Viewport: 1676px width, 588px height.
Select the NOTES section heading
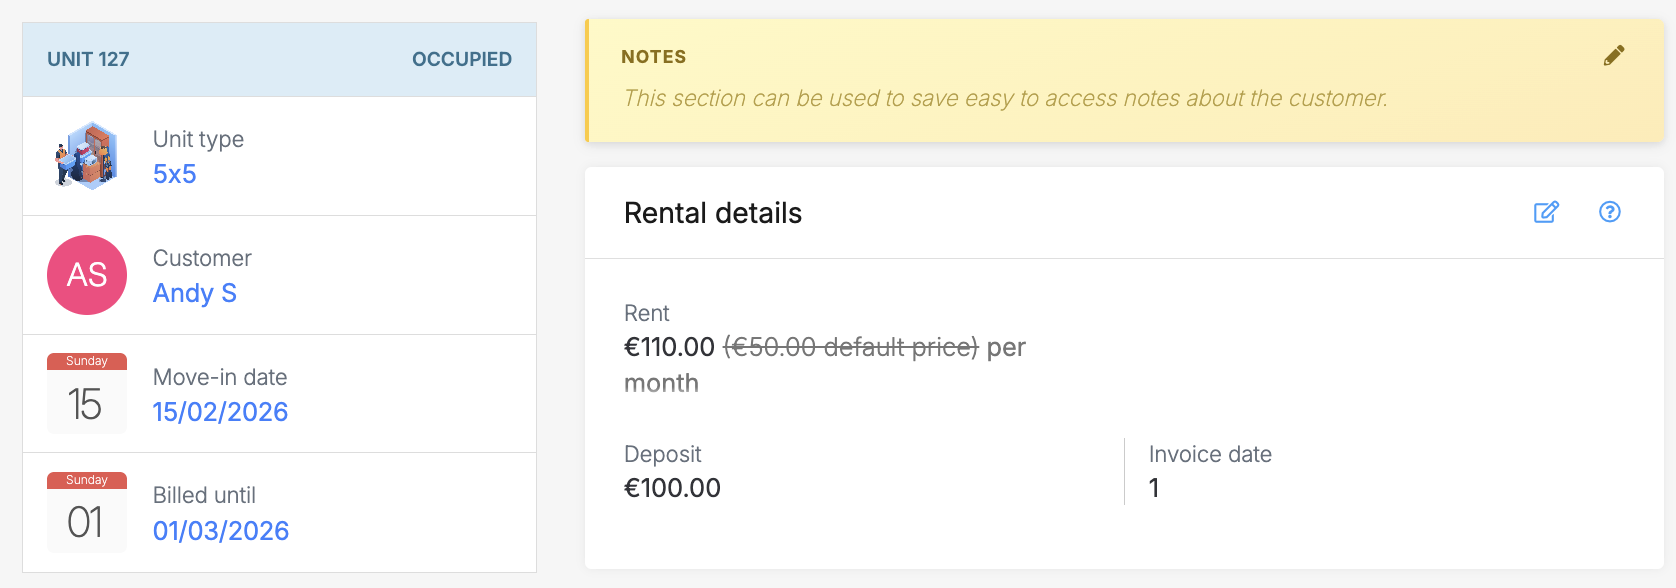coord(654,57)
